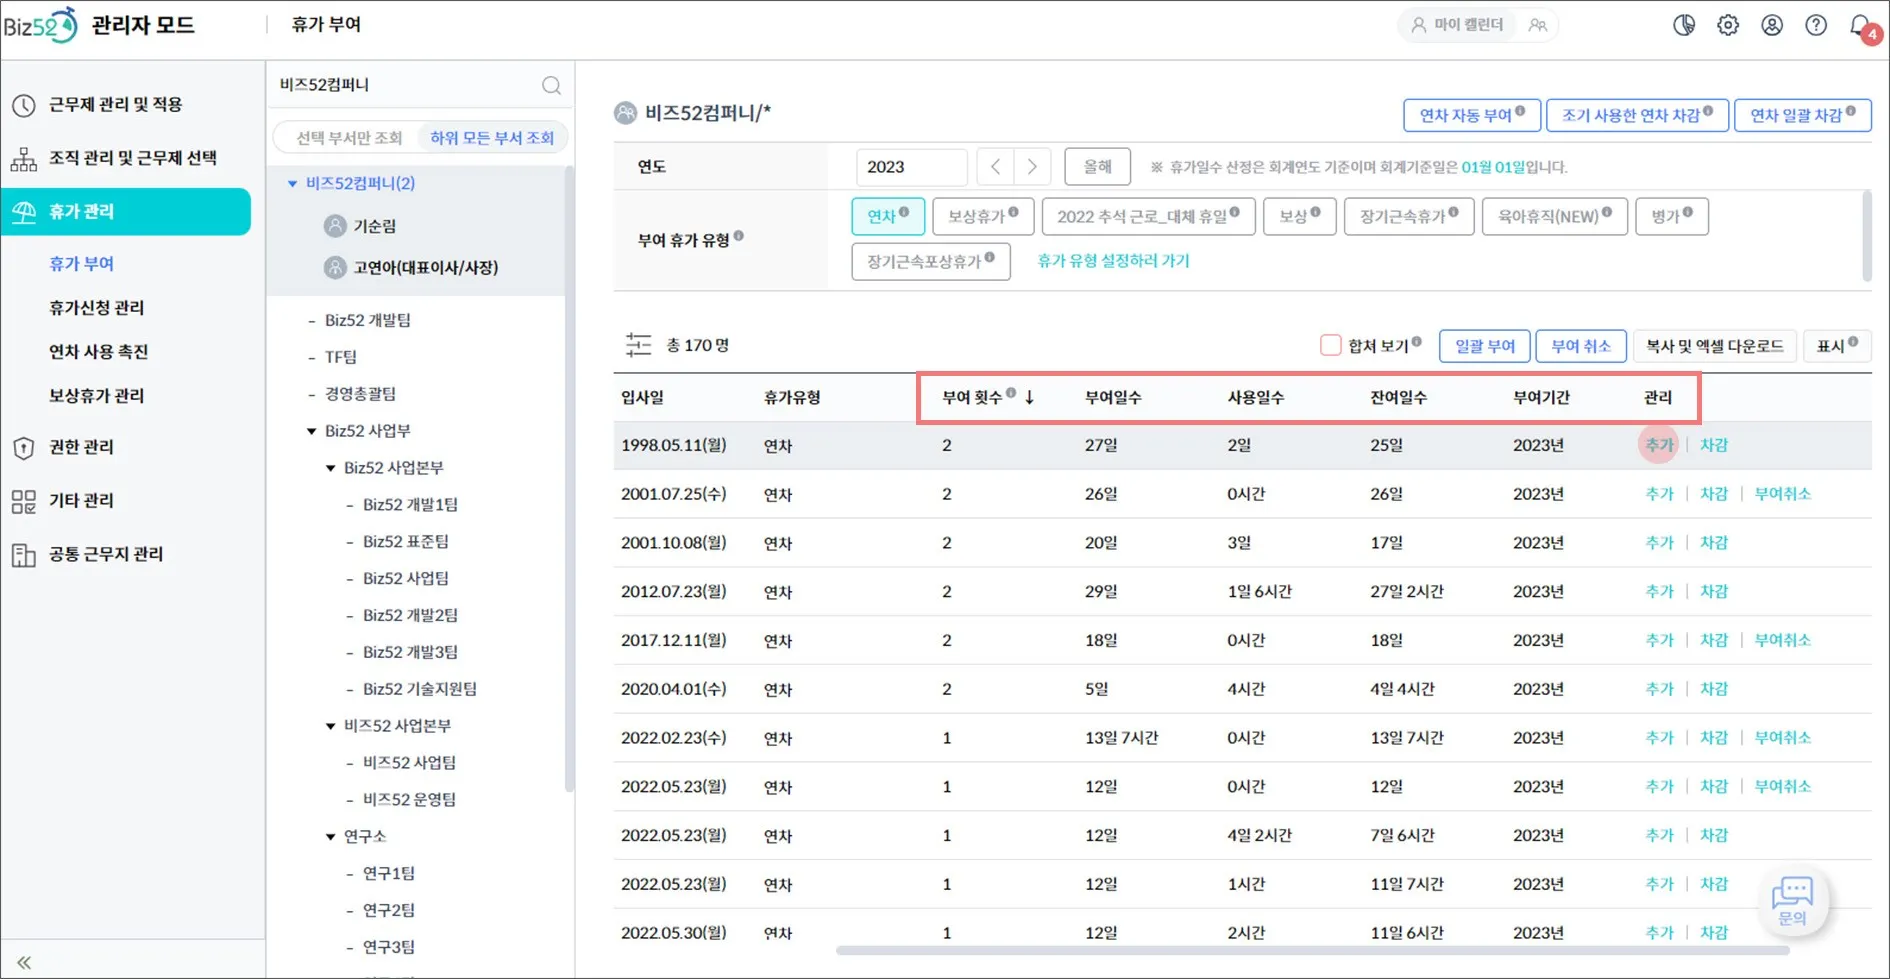1890x979 pixels.
Task: Click the info icon next to 합쳐 보기
Action: tap(1416, 342)
